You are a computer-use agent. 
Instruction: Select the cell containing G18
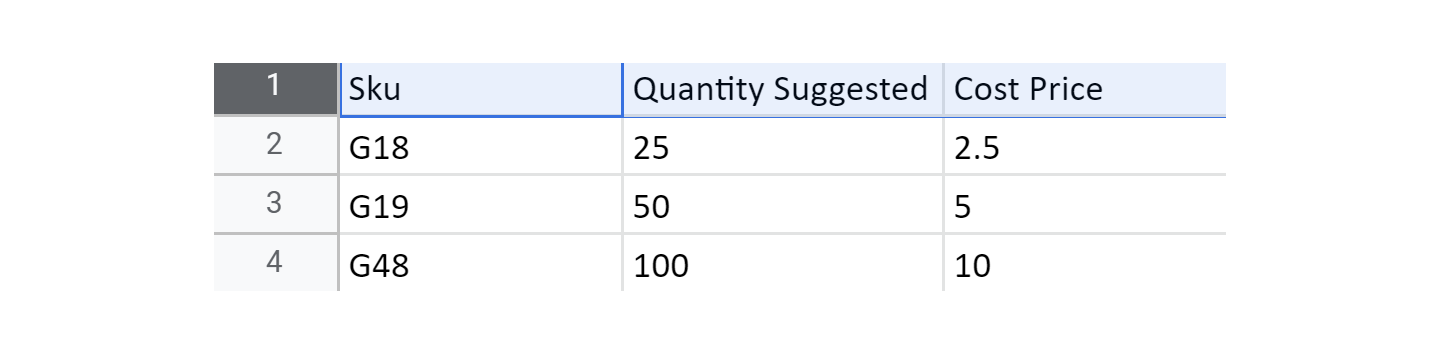[x=481, y=147]
